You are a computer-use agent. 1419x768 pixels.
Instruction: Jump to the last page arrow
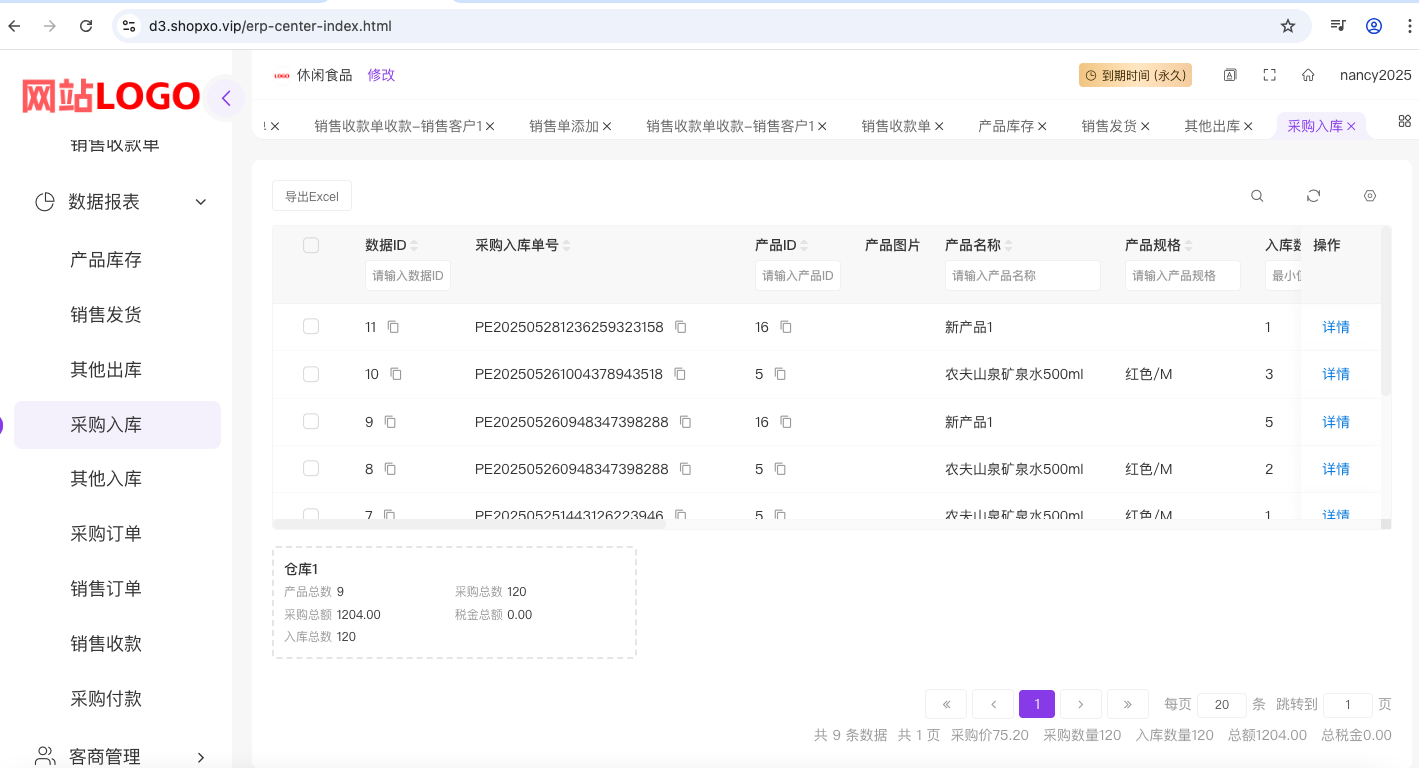click(x=1128, y=704)
